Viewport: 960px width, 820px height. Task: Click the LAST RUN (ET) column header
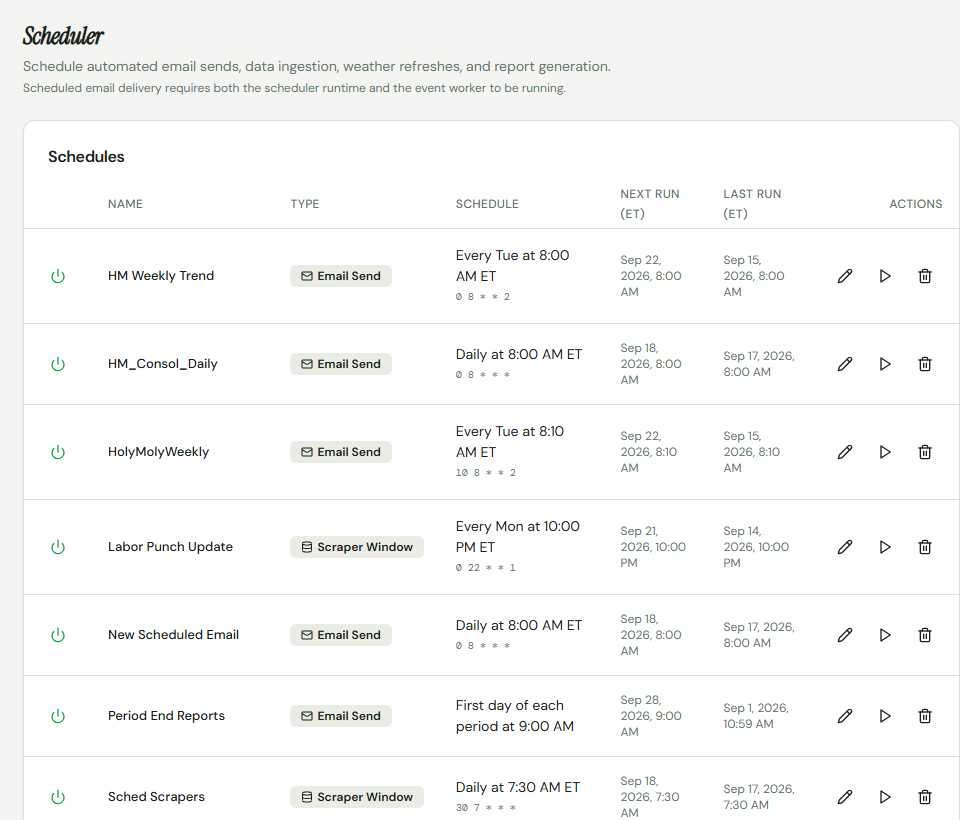pyautogui.click(x=752, y=204)
